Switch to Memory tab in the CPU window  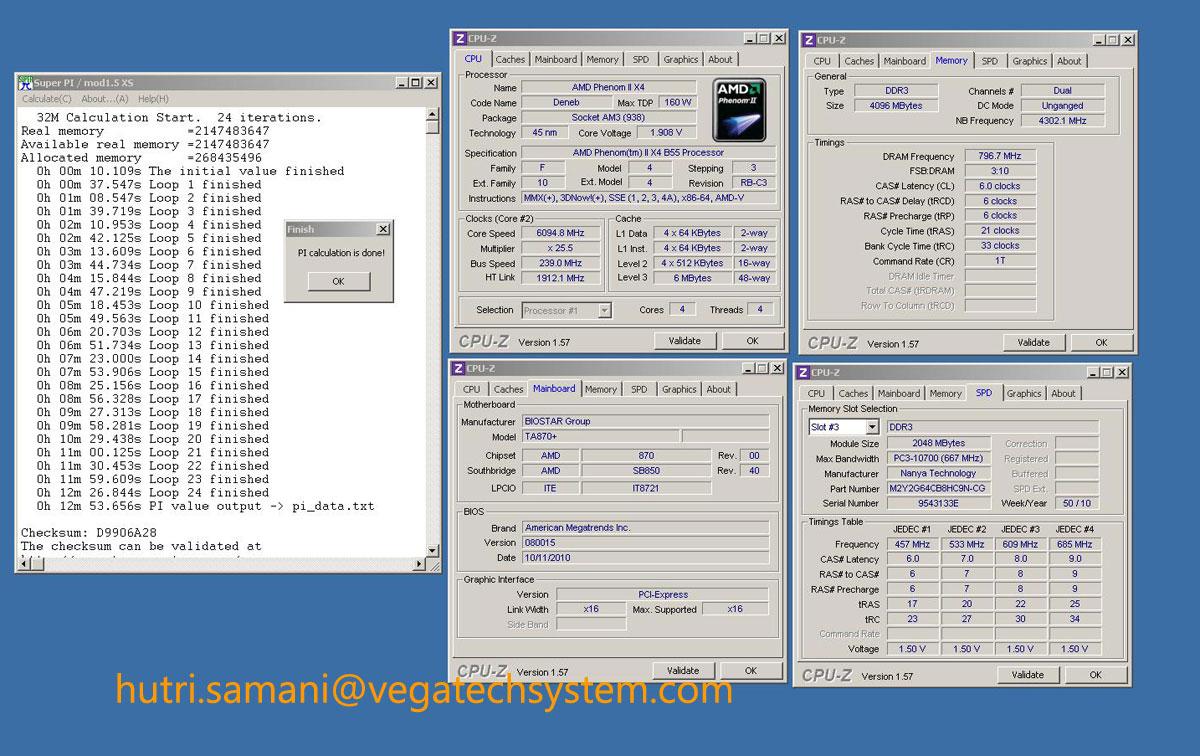click(602, 60)
